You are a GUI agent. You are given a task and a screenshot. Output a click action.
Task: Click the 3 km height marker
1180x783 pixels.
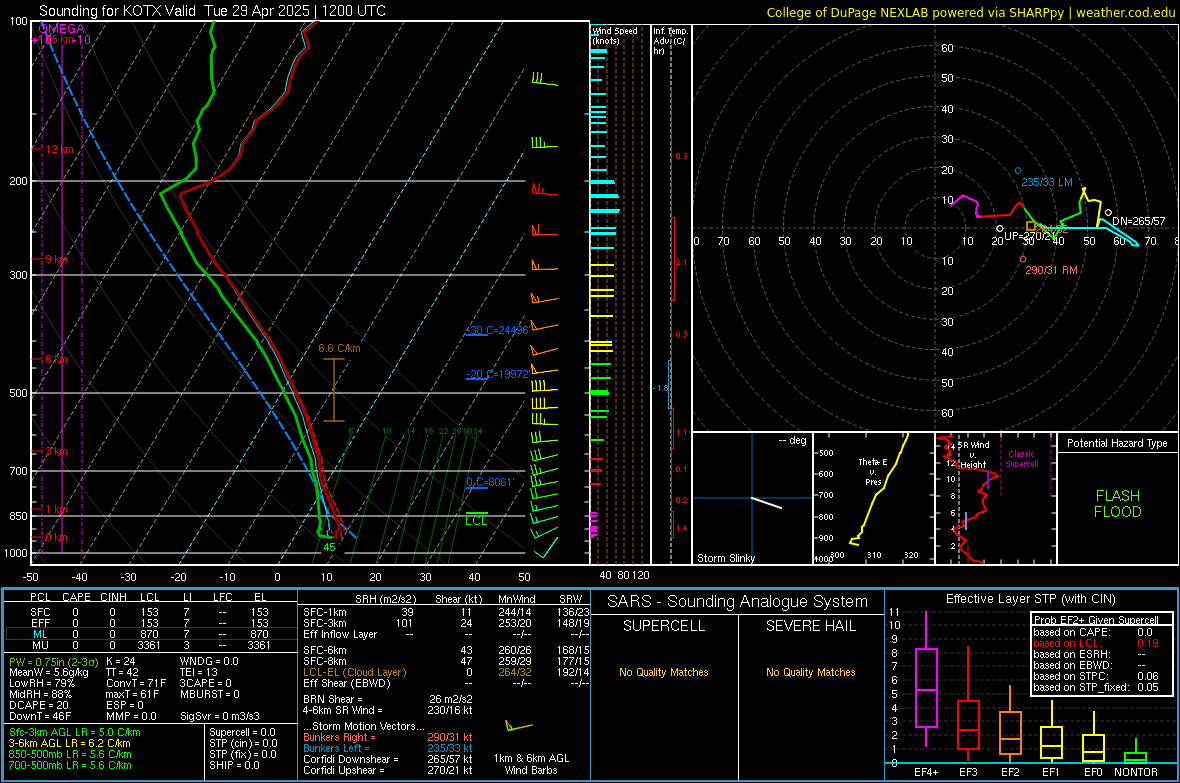56,451
